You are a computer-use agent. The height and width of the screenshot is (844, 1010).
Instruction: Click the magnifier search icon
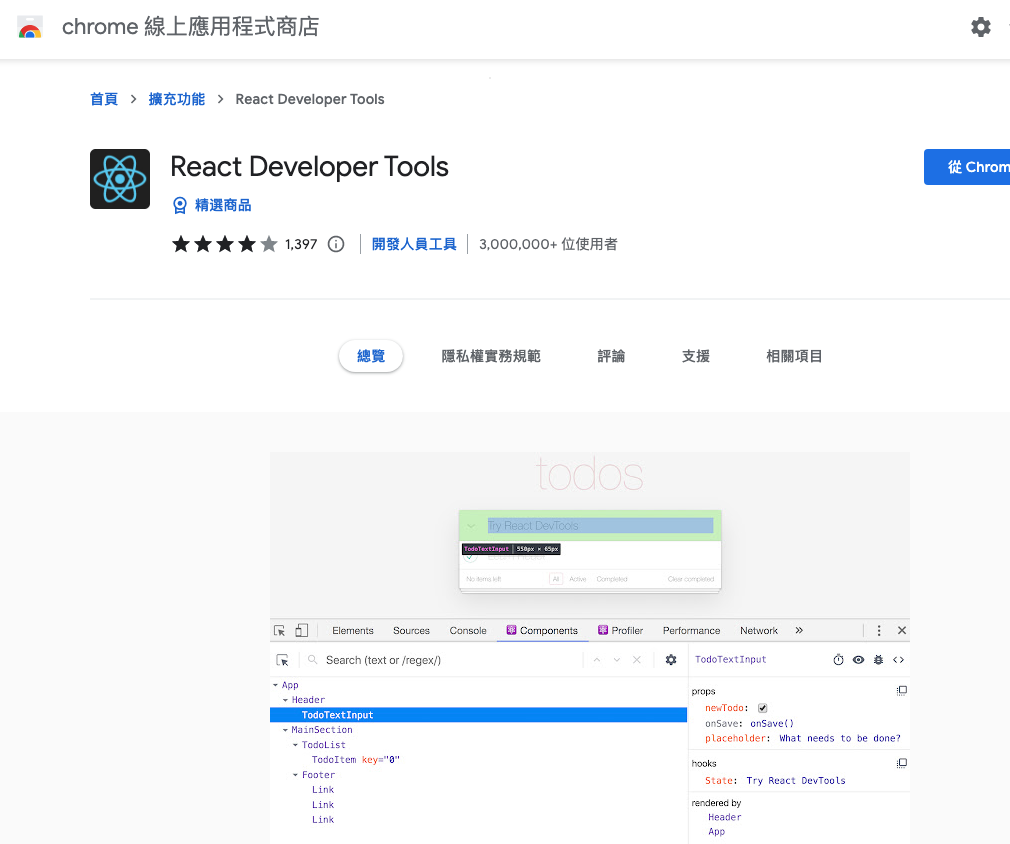(x=312, y=660)
